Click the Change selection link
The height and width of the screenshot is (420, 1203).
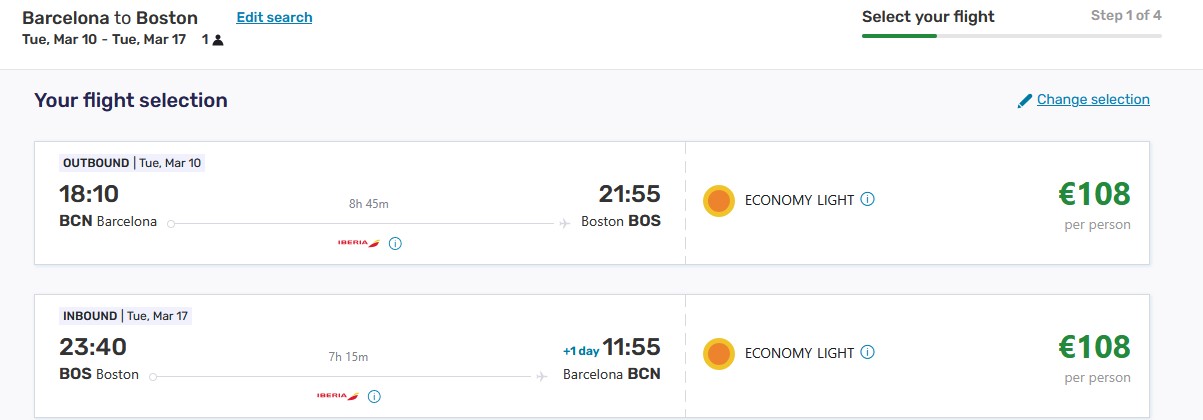click(x=1093, y=99)
